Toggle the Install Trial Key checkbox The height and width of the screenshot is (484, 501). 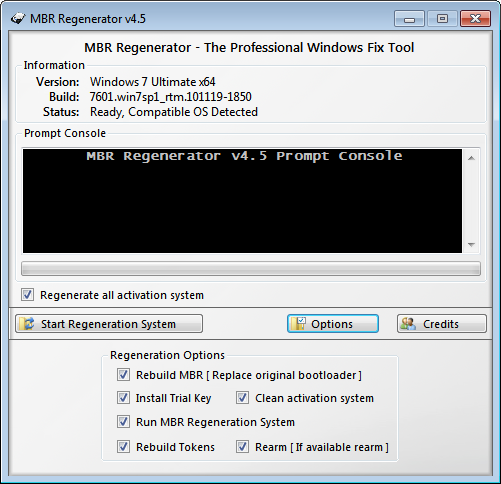pyautogui.click(x=123, y=398)
